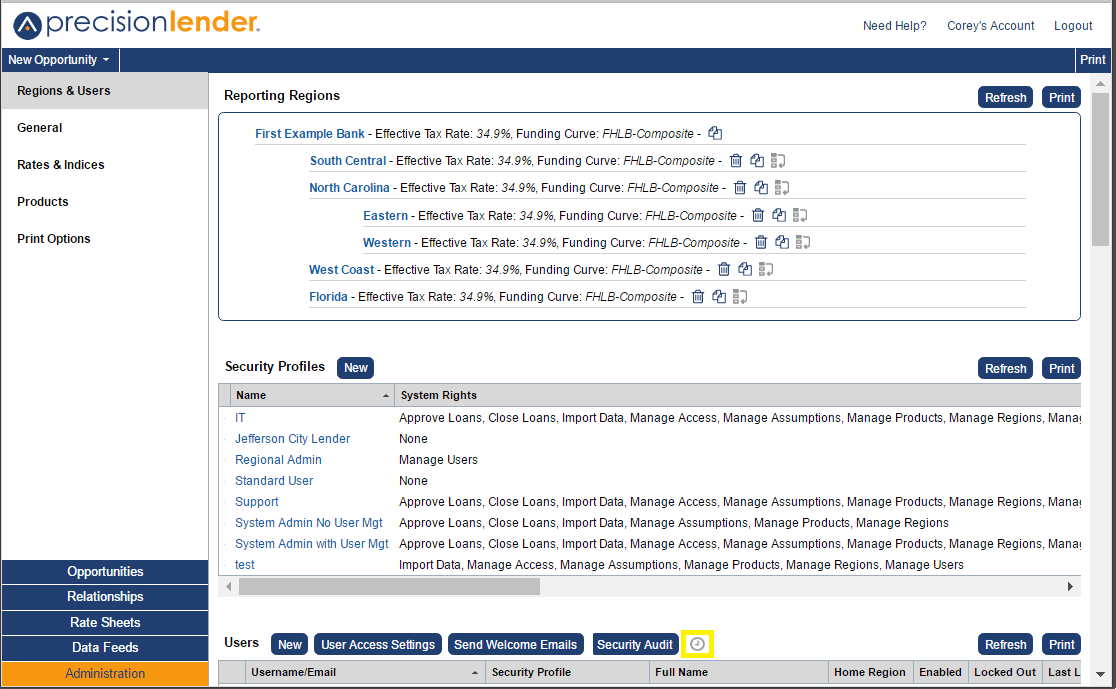Viewport: 1116px width, 689px height.
Task: Create a New security profile
Action: (355, 368)
